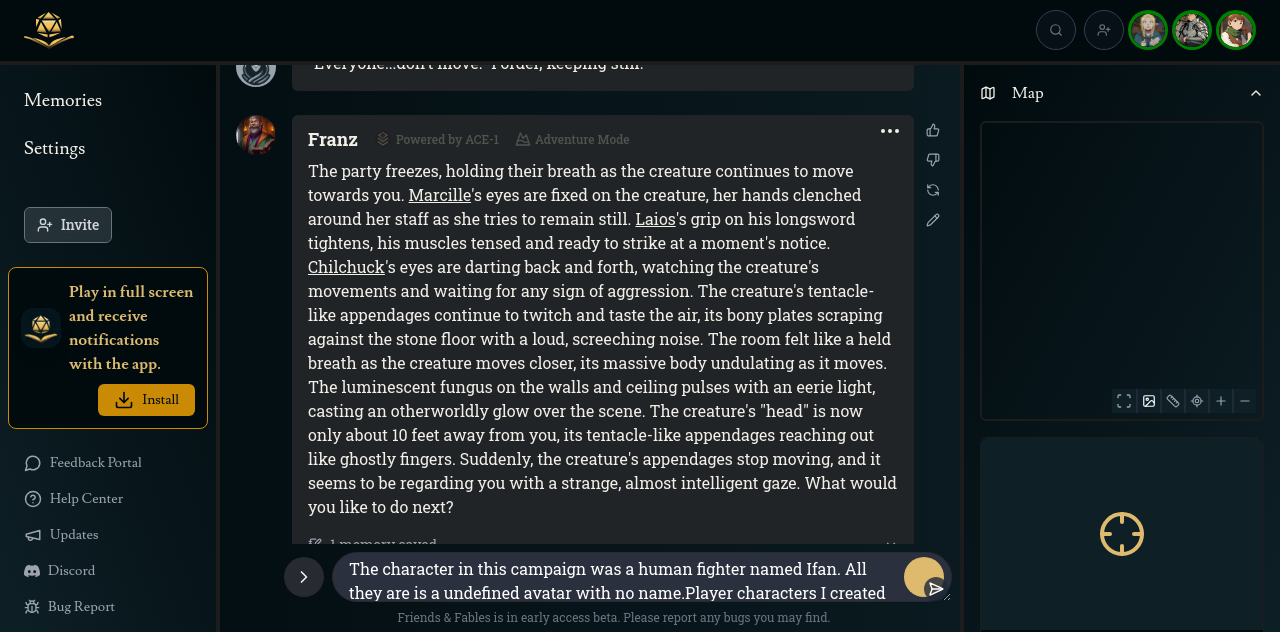Edit Franz's message with pencil icon

[933, 220]
